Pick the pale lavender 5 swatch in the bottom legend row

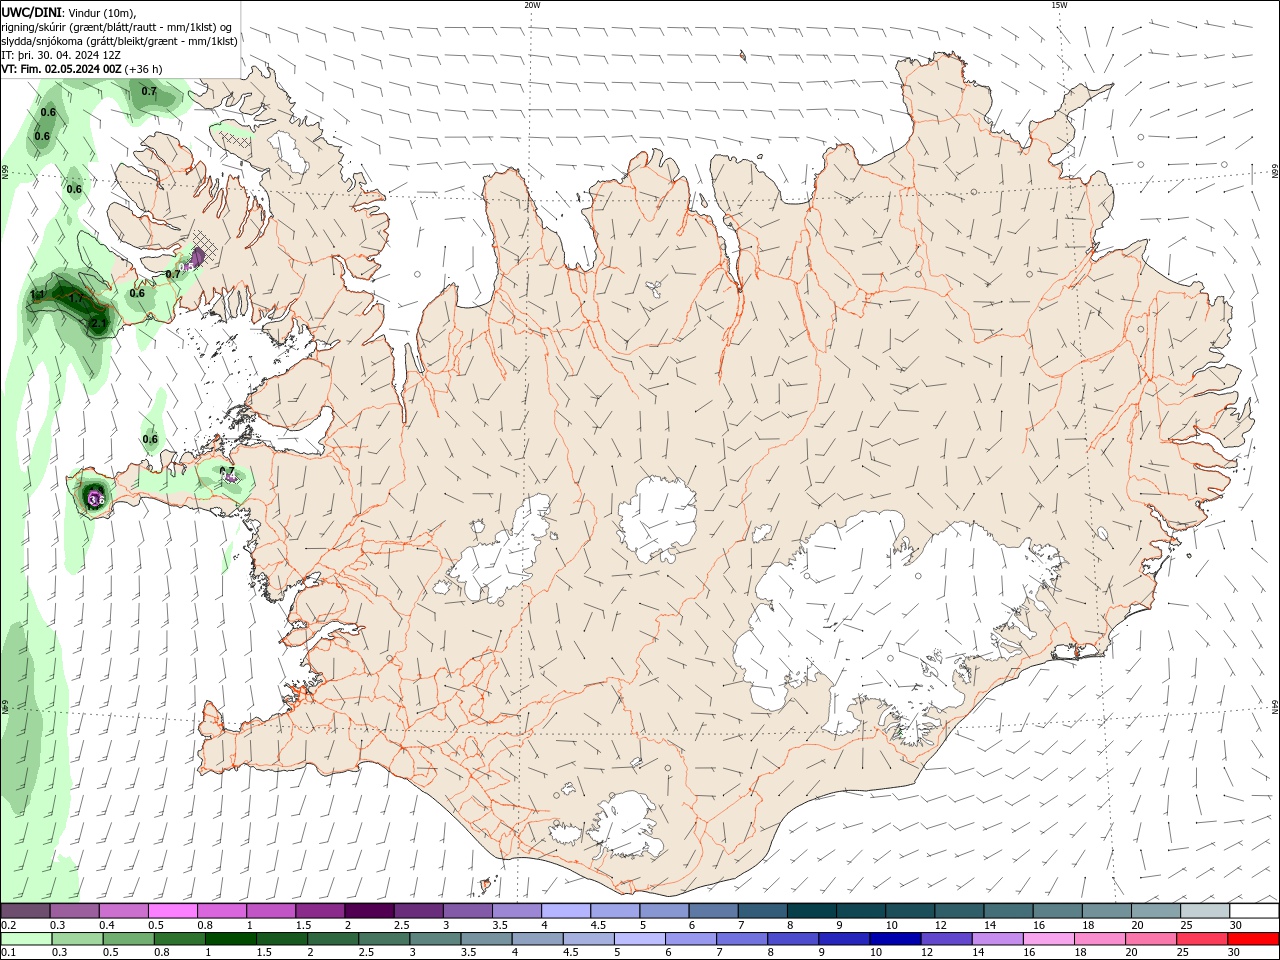pyautogui.click(x=638, y=939)
